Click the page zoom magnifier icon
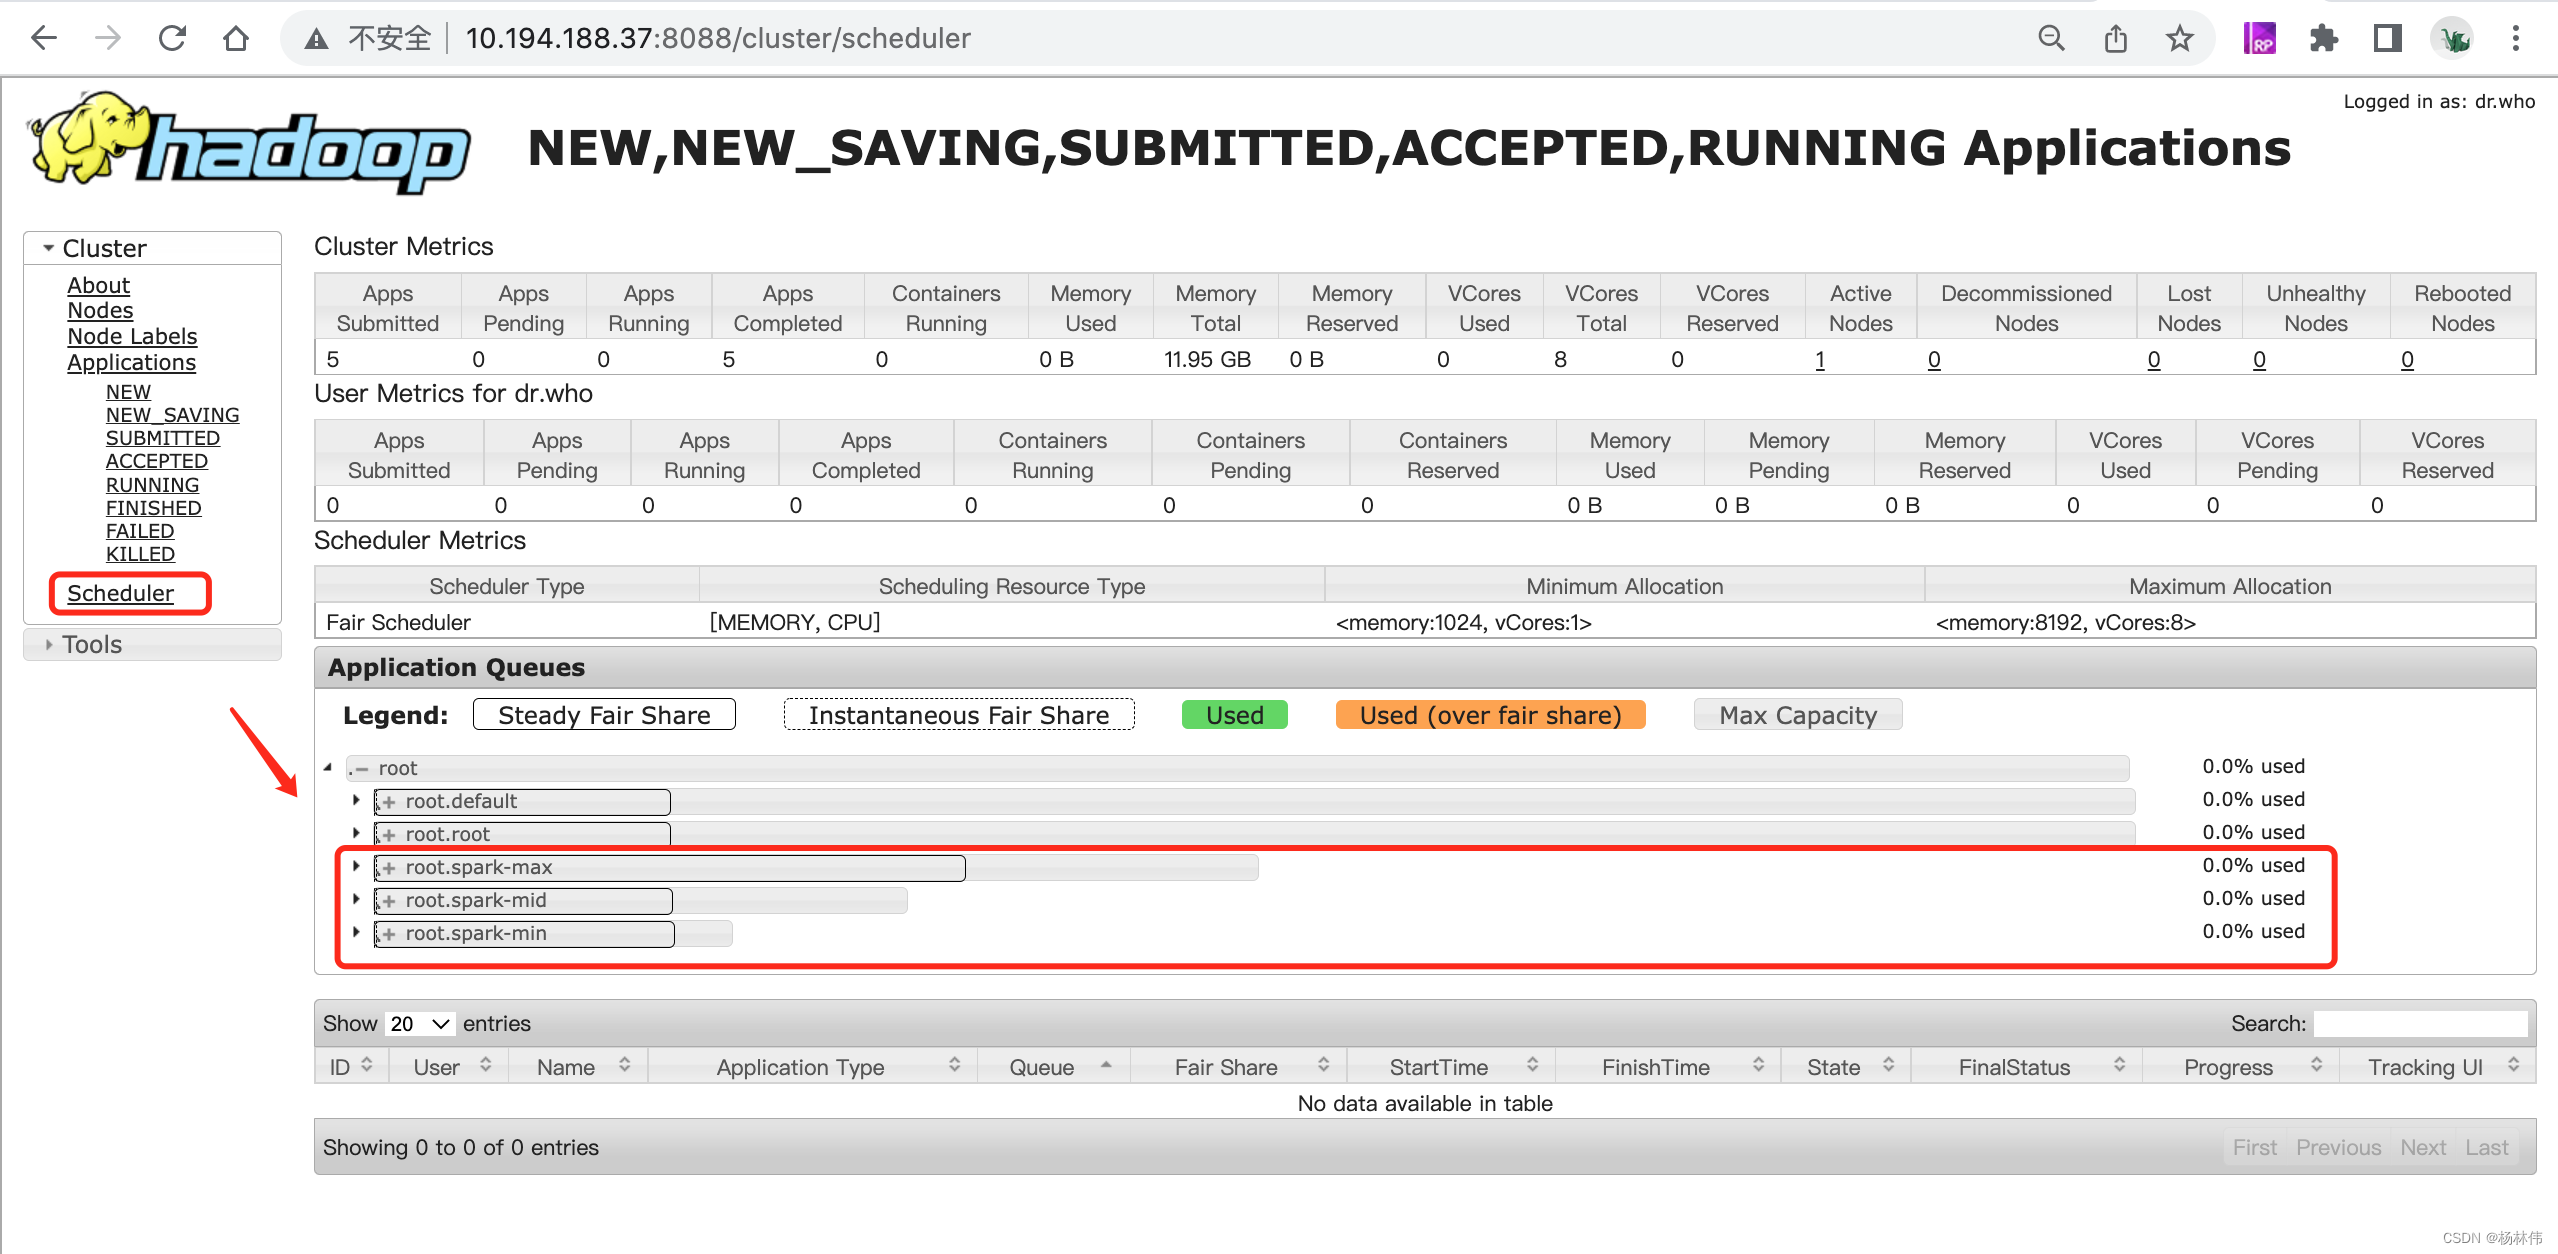The width and height of the screenshot is (2558, 1254). point(2051,38)
